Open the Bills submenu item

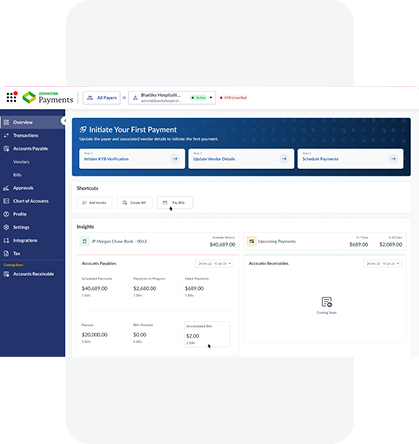pos(17,175)
